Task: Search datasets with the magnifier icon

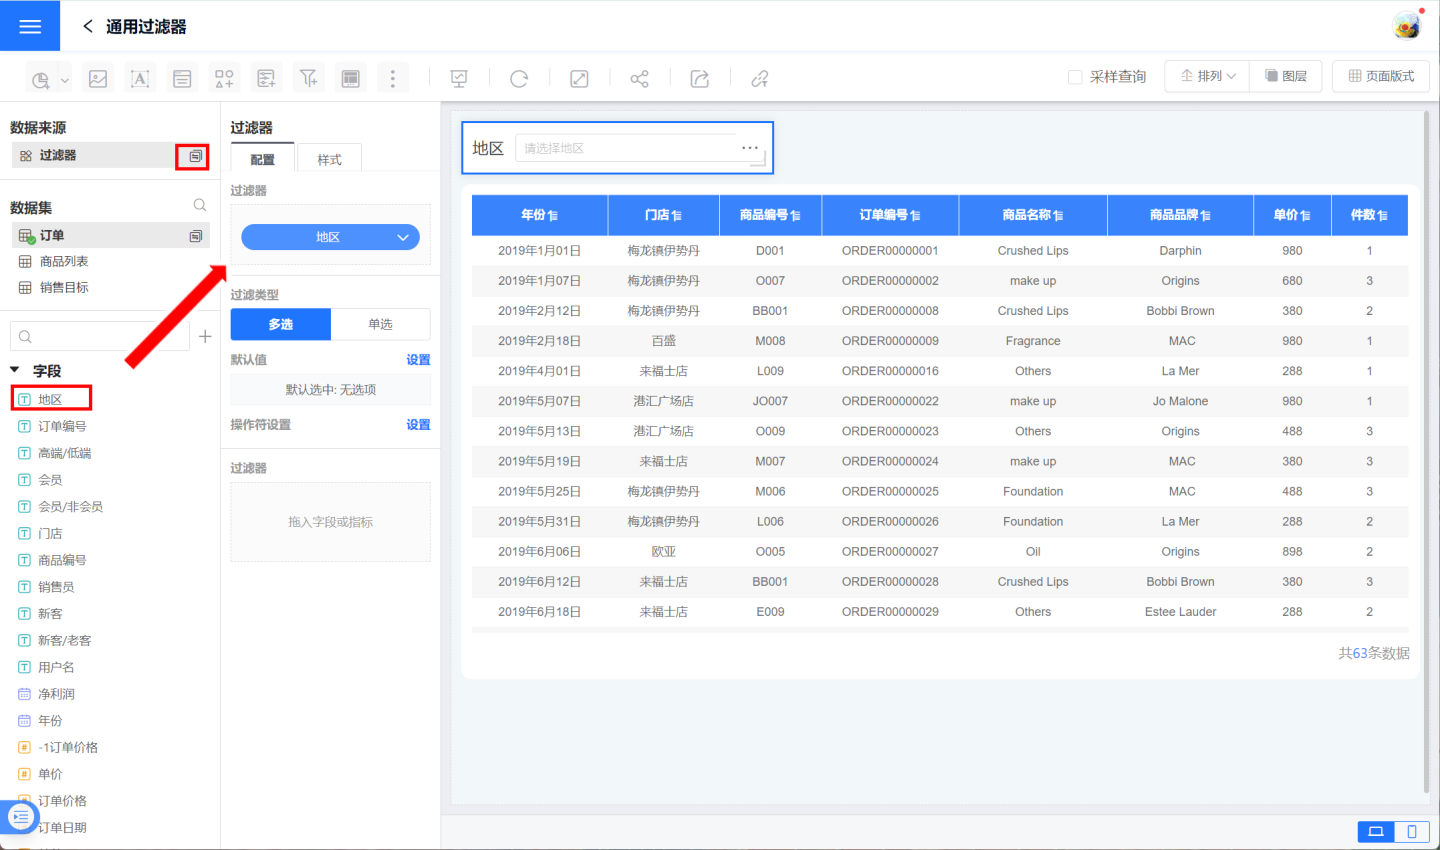Action: [x=200, y=206]
